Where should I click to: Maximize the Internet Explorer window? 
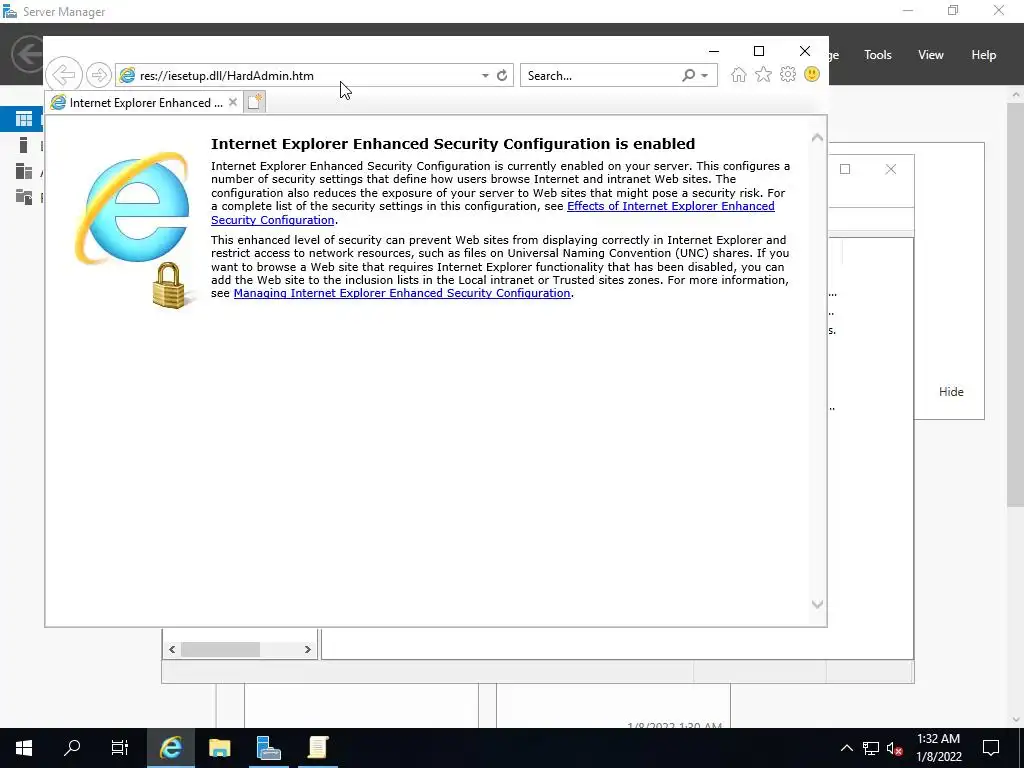pyautogui.click(x=759, y=51)
